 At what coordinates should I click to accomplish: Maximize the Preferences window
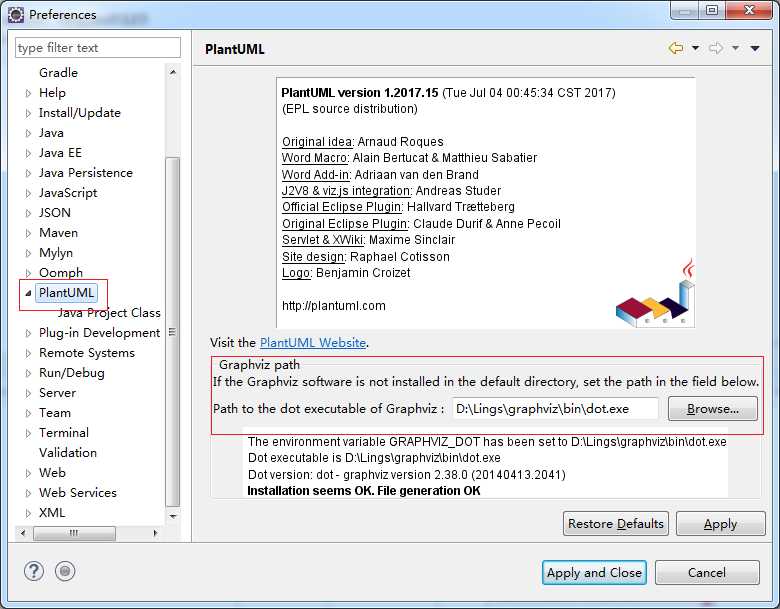coord(712,10)
